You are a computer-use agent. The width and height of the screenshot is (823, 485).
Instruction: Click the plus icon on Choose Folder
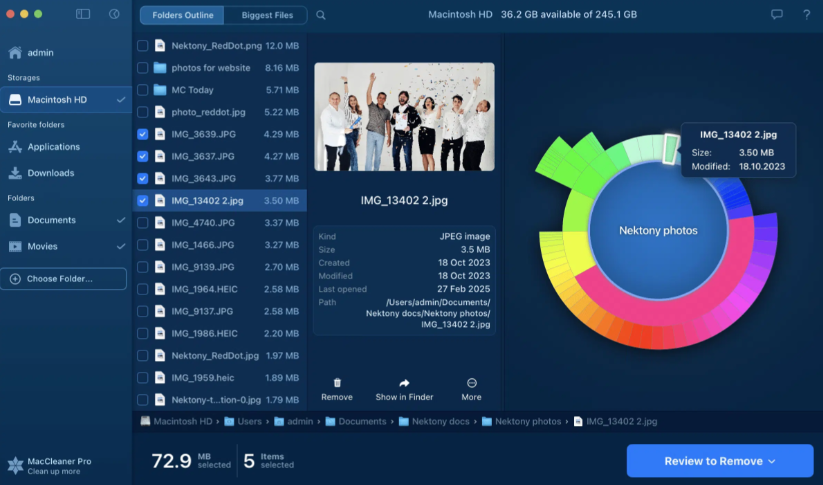(x=15, y=279)
